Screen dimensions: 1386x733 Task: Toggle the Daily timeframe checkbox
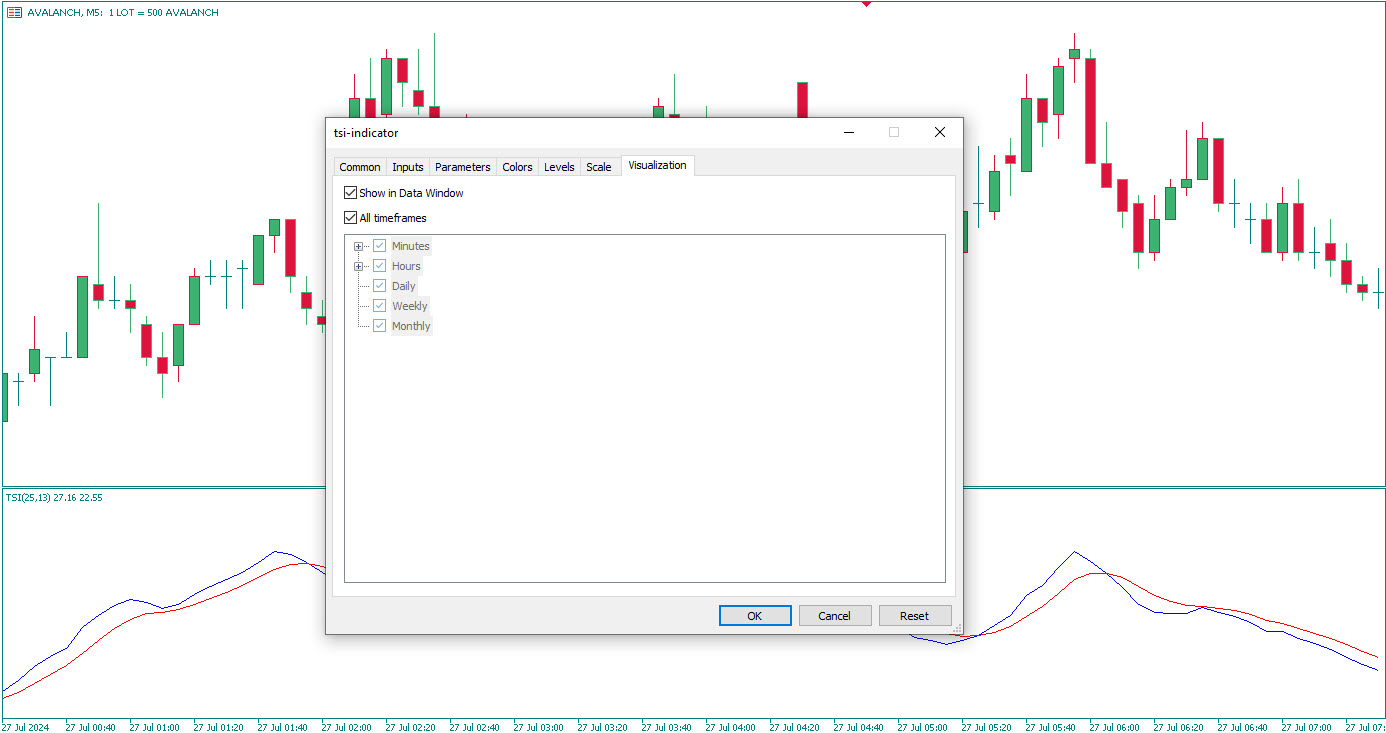point(380,286)
